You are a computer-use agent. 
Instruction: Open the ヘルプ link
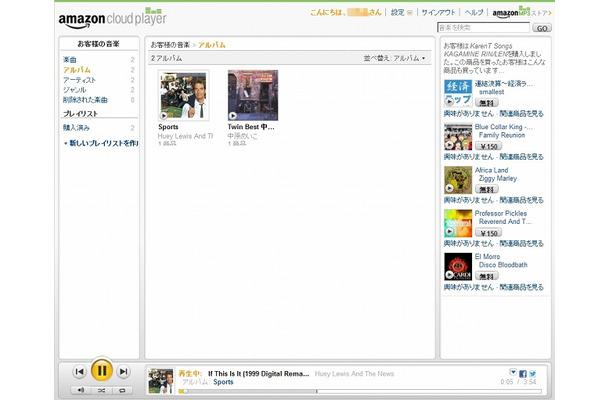click(474, 12)
